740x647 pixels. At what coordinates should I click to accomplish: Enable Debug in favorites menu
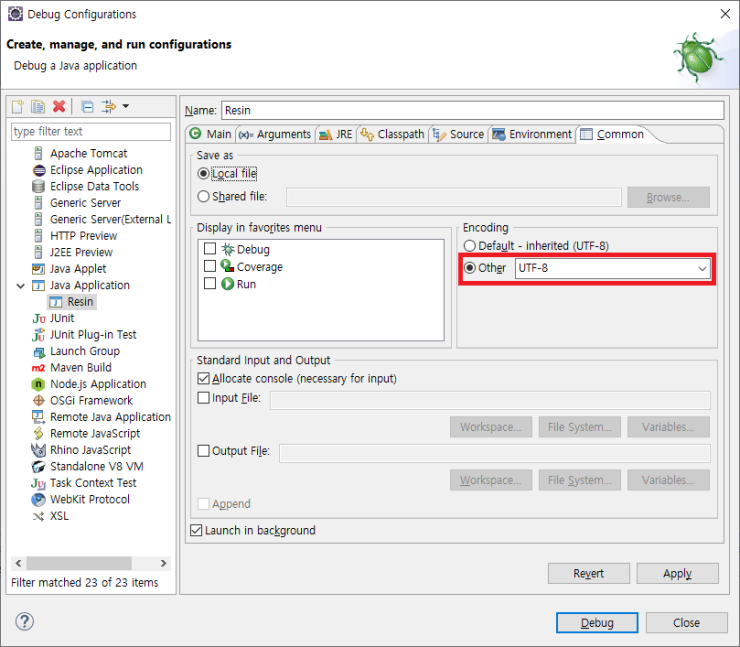[x=210, y=249]
